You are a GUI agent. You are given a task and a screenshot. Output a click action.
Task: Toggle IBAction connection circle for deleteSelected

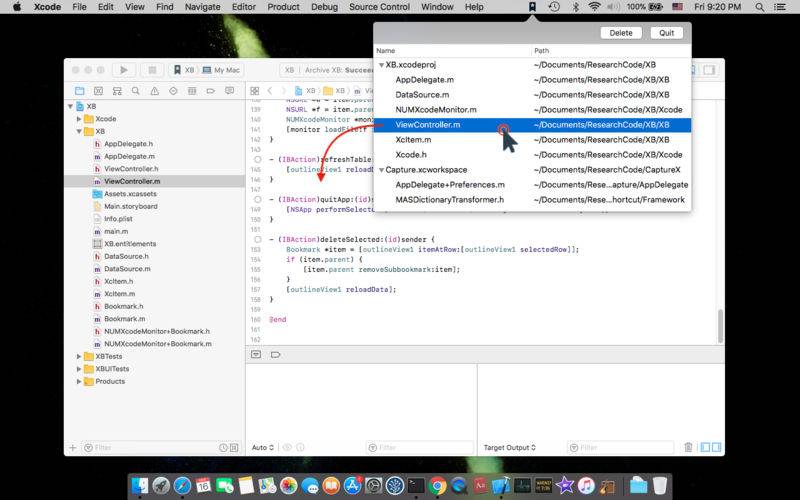tap(258, 239)
